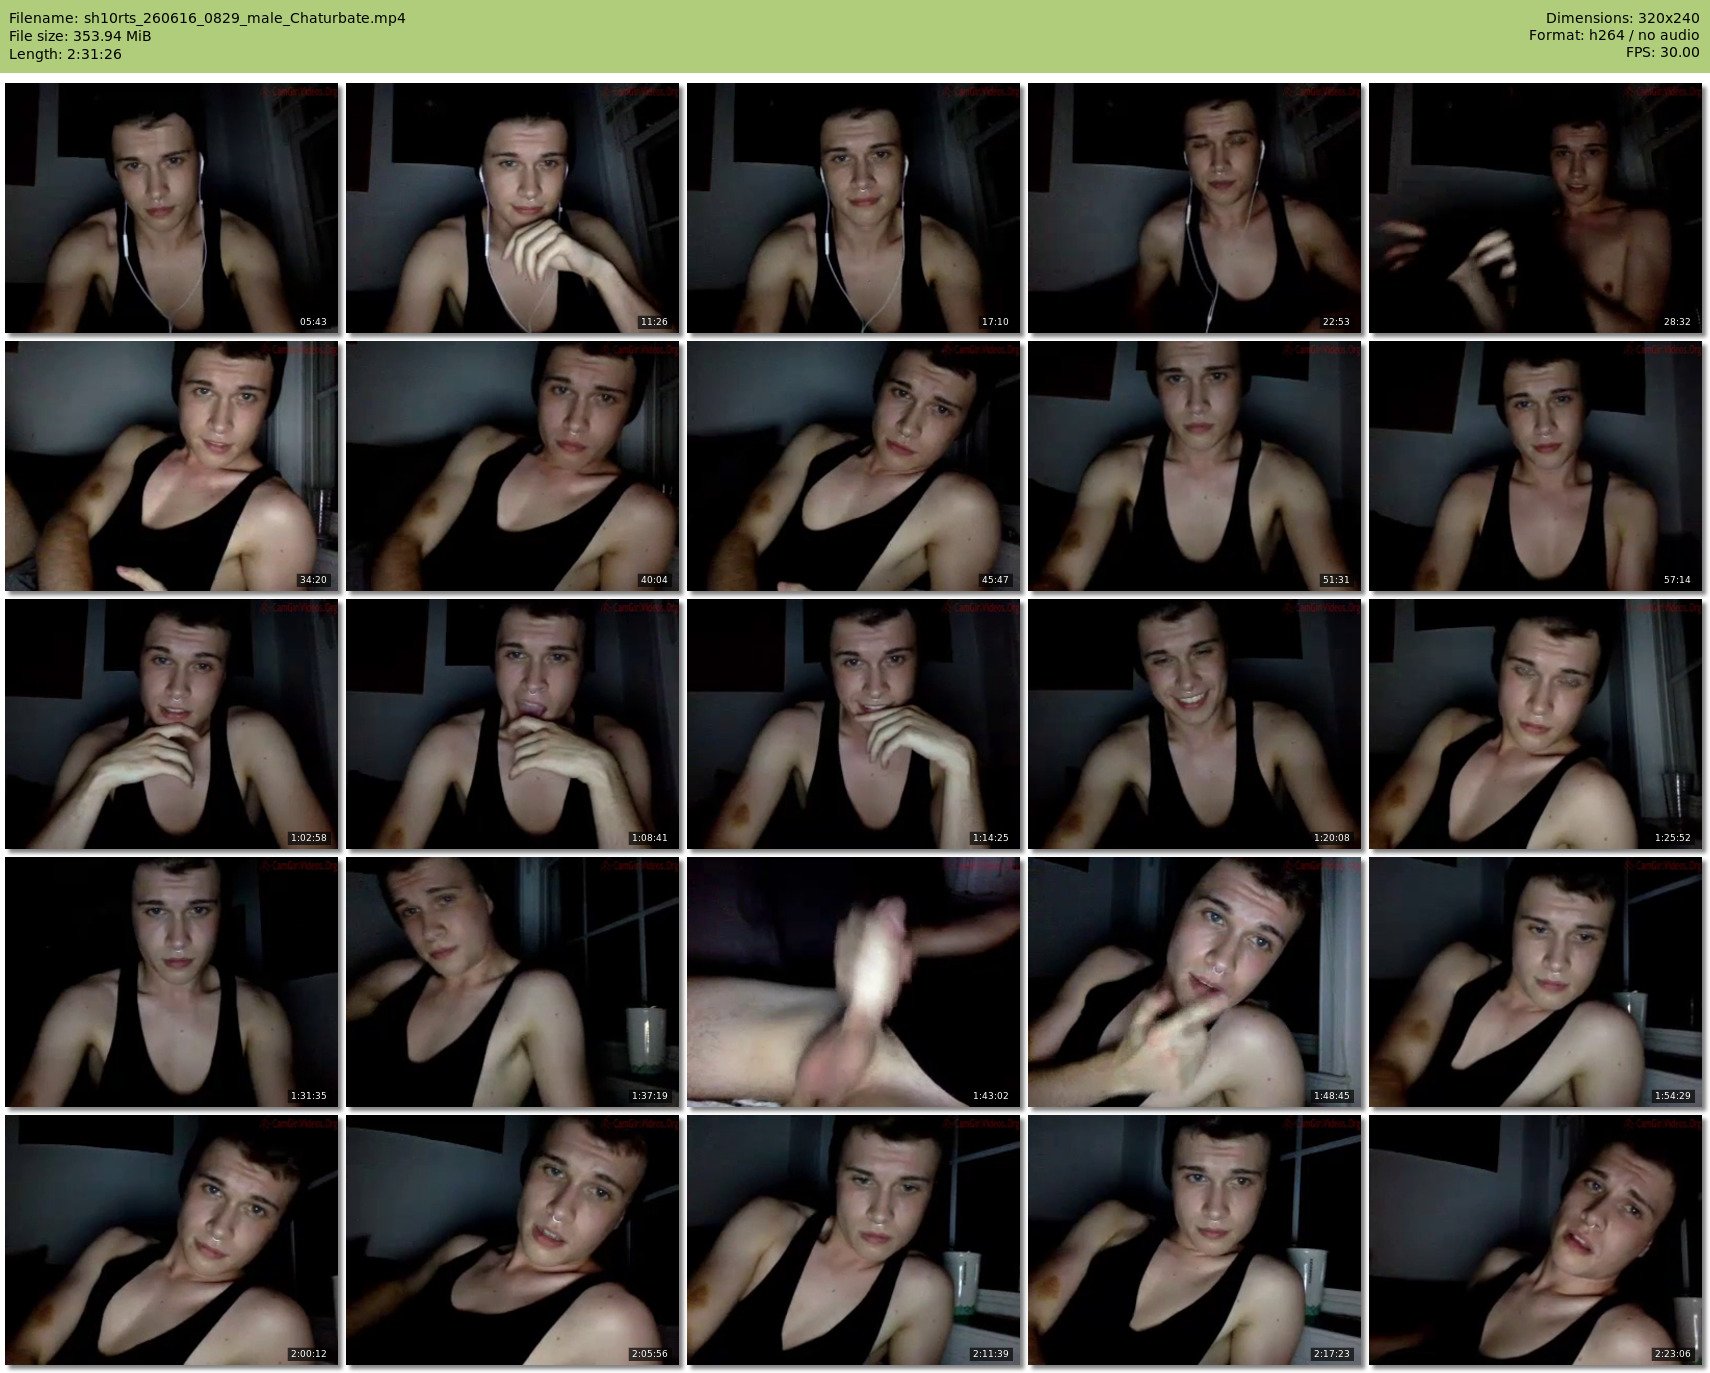This screenshot has width=1710, height=1373.
Task: Select the frame stamped 2:17:23
Action: click(x=1195, y=1240)
